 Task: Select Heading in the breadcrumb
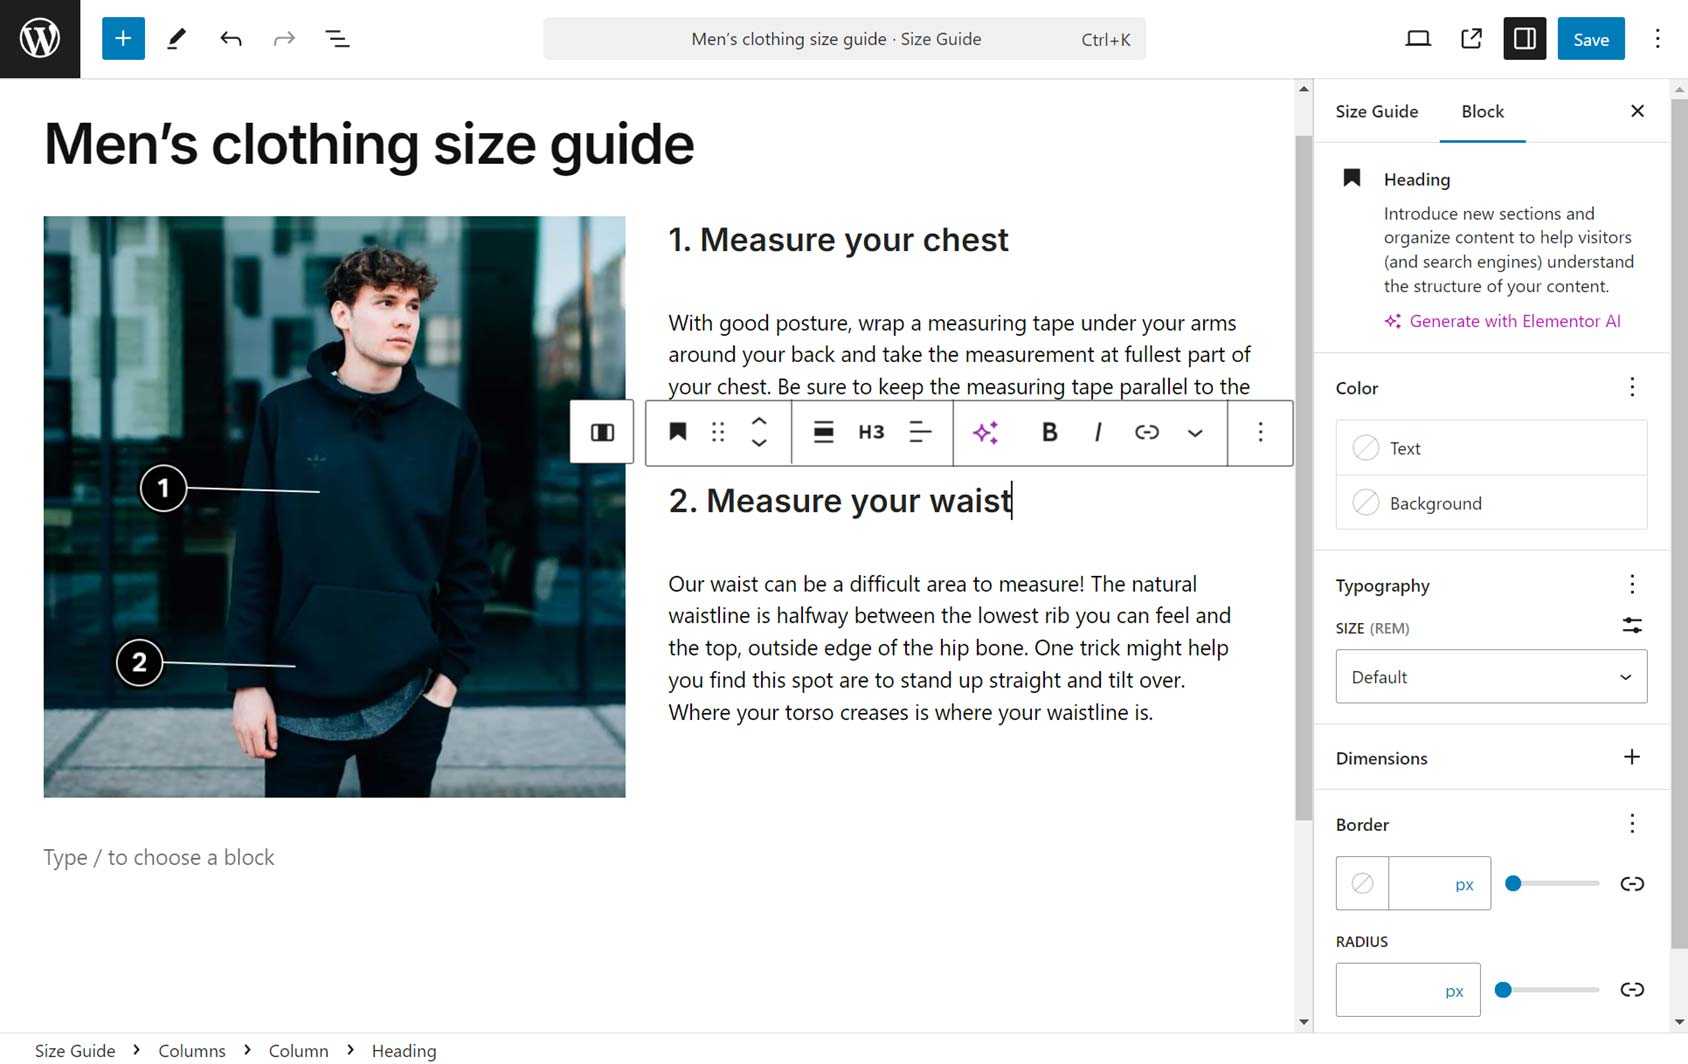[x=404, y=1050]
